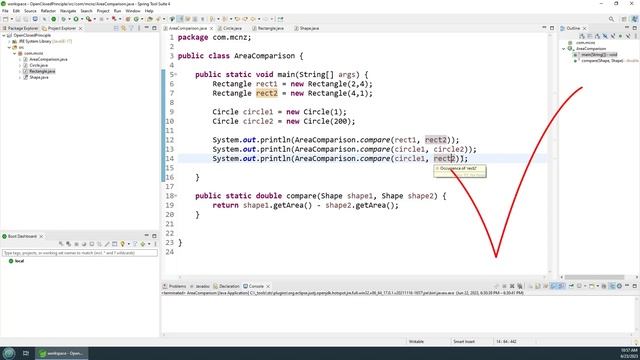Click the Windows Start button on the taskbar
This screenshot has width=640, height=360.
click(x=9, y=353)
